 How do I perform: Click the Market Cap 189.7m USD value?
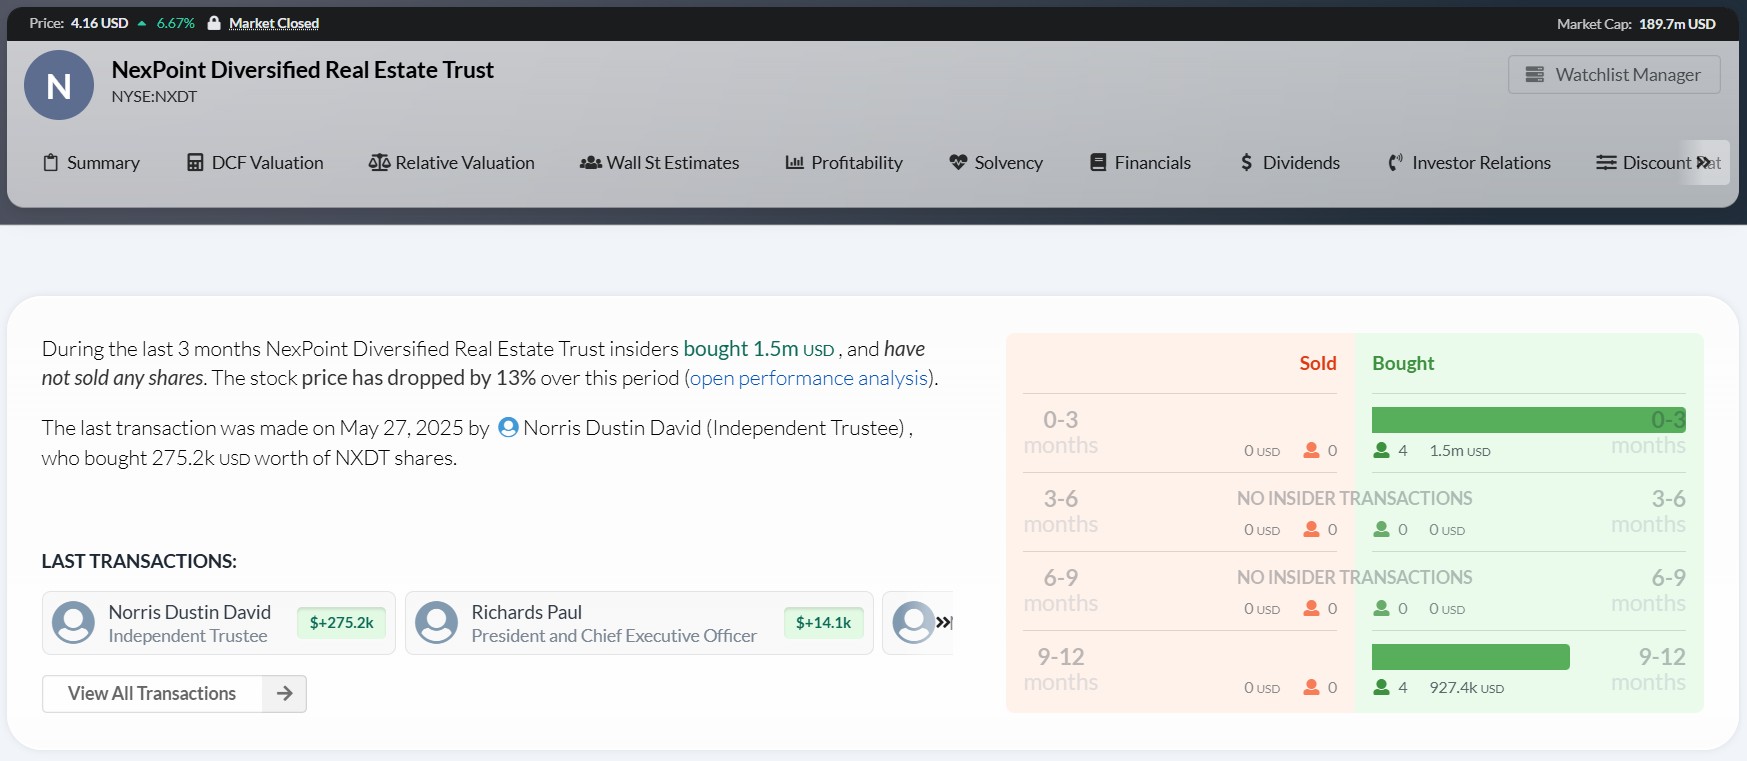1677,23
